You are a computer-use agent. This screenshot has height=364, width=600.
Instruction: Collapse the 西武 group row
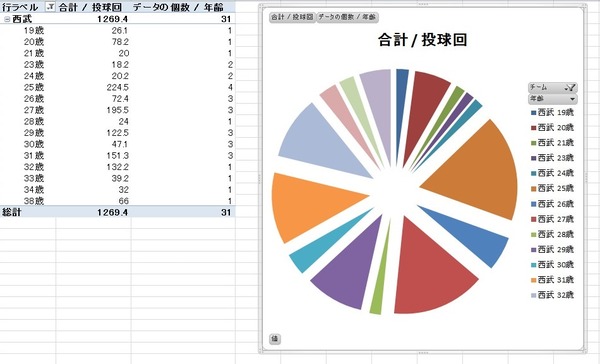pos(7,19)
